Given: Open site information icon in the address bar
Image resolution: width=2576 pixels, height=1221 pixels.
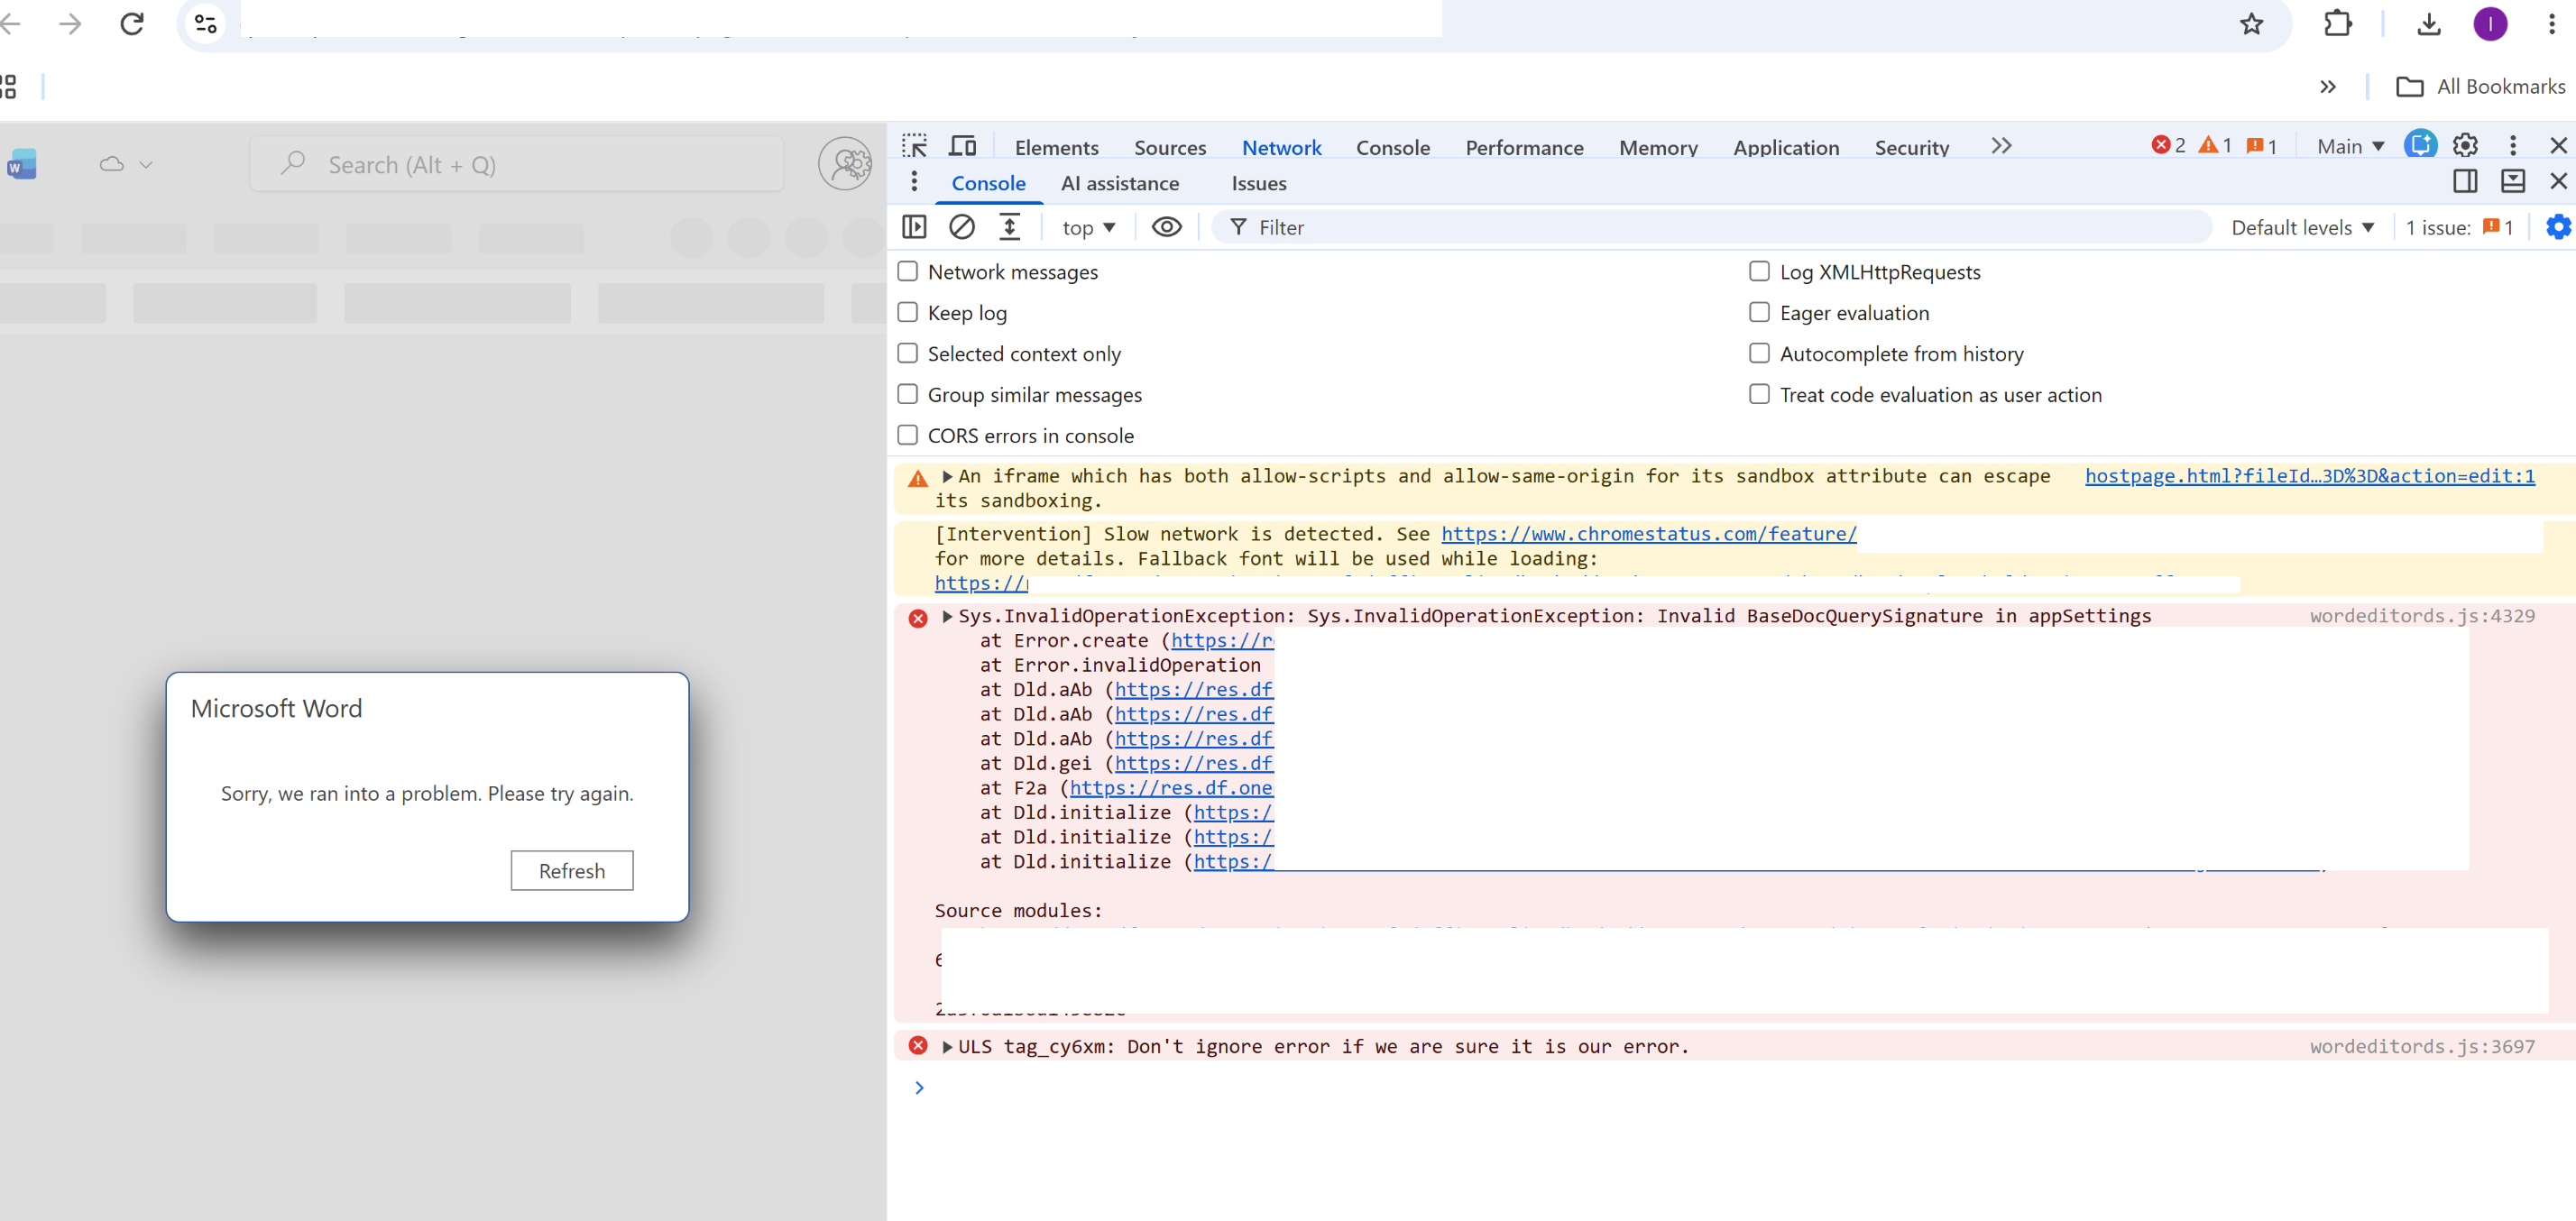Looking at the screenshot, I should click(206, 23).
